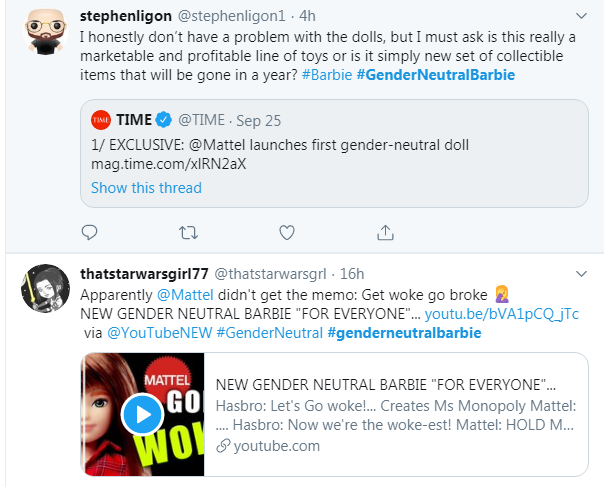The height and width of the screenshot is (487, 604).
Task: Open the #Barbie hashtag
Action: [327, 75]
